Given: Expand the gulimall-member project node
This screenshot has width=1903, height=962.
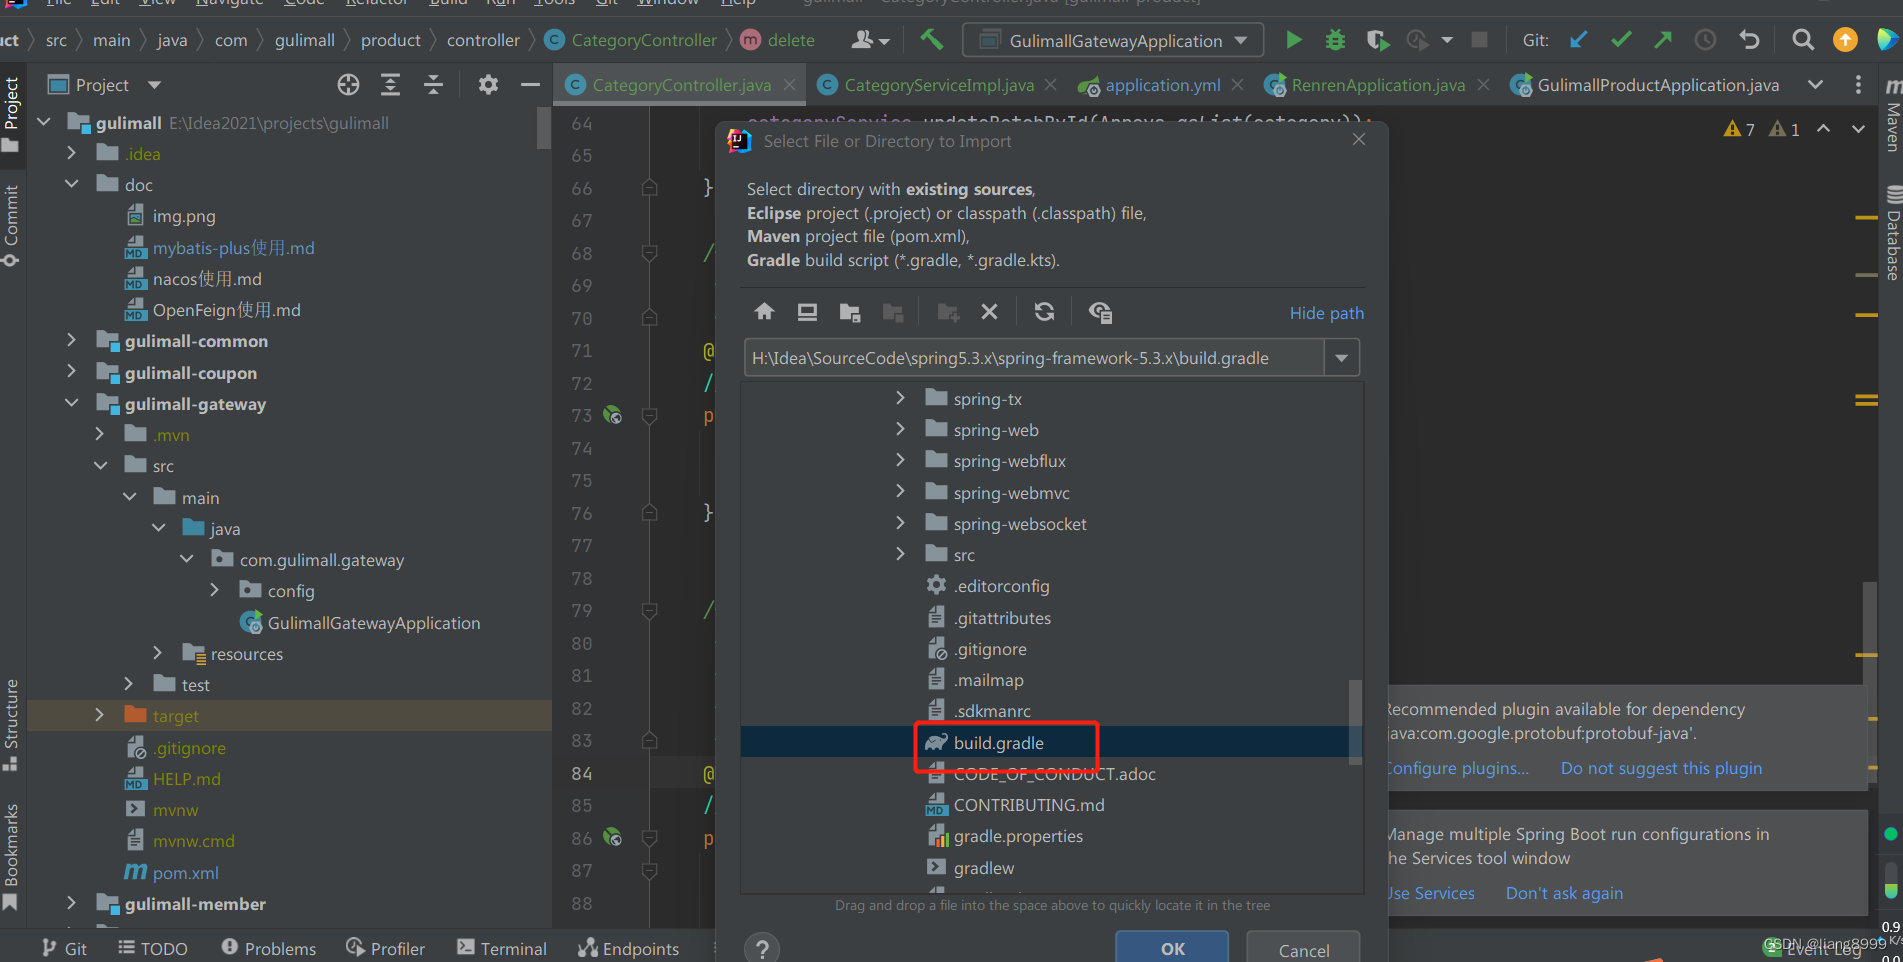Looking at the screenshot, I should coord(71,903).
